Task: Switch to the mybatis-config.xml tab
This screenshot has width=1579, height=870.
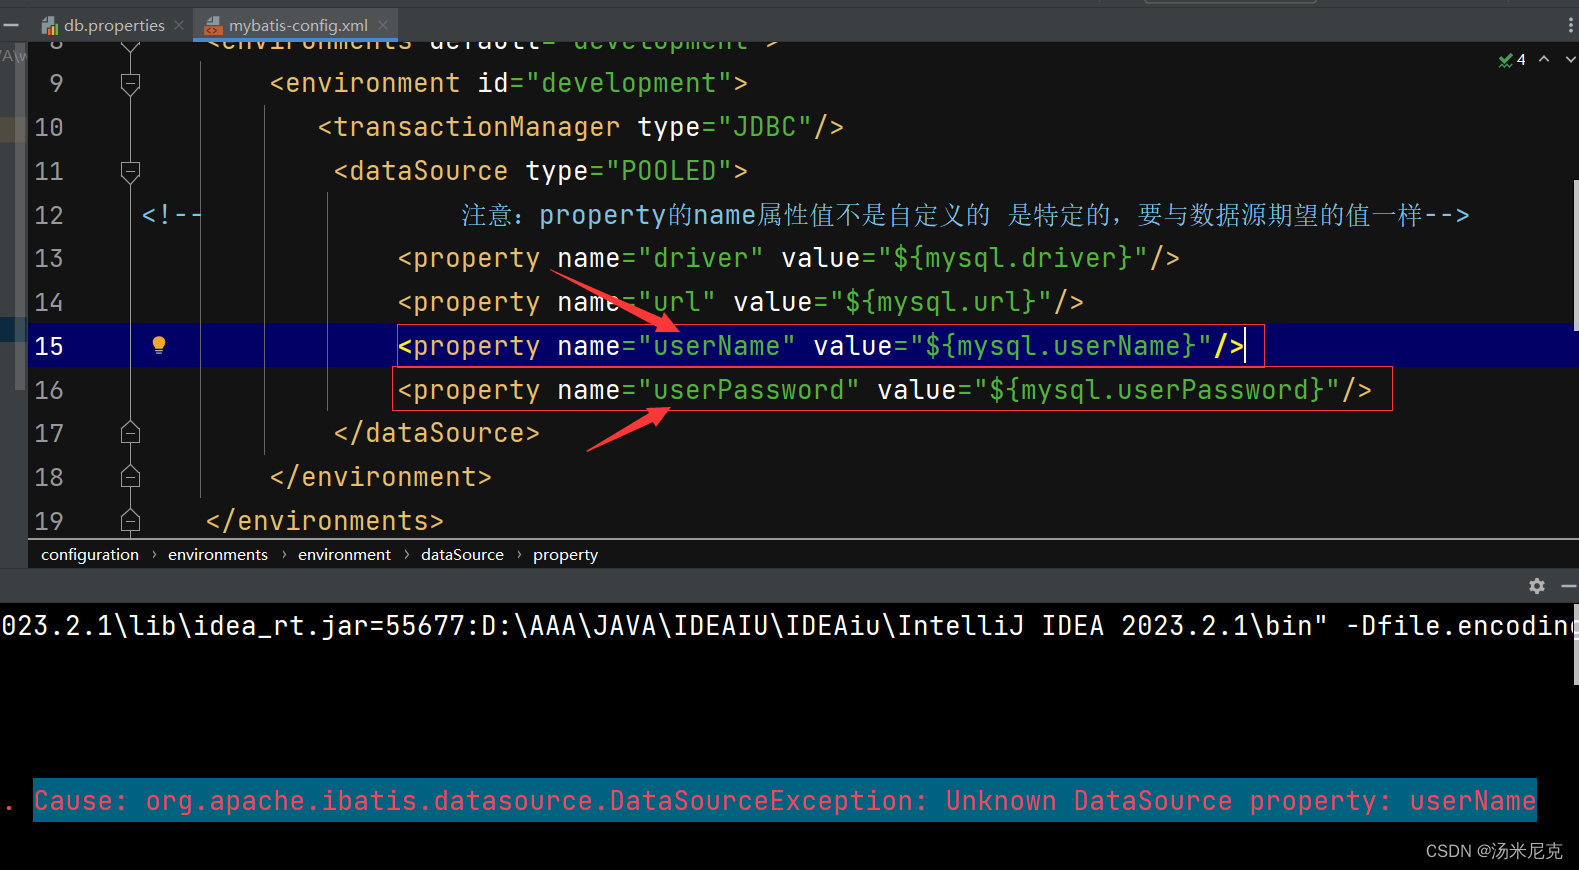Action: (298, 25)
